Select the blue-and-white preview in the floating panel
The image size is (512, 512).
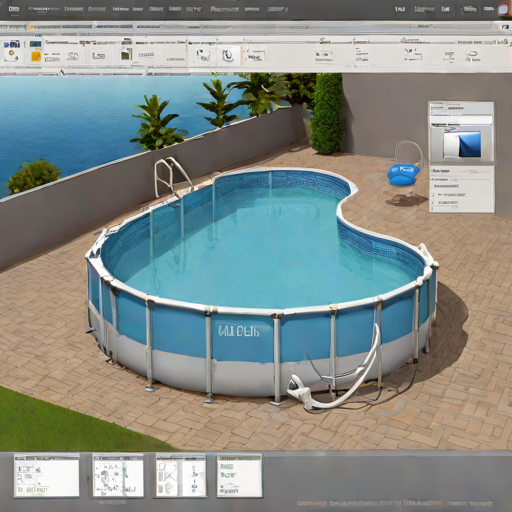[x=462, y=144]
